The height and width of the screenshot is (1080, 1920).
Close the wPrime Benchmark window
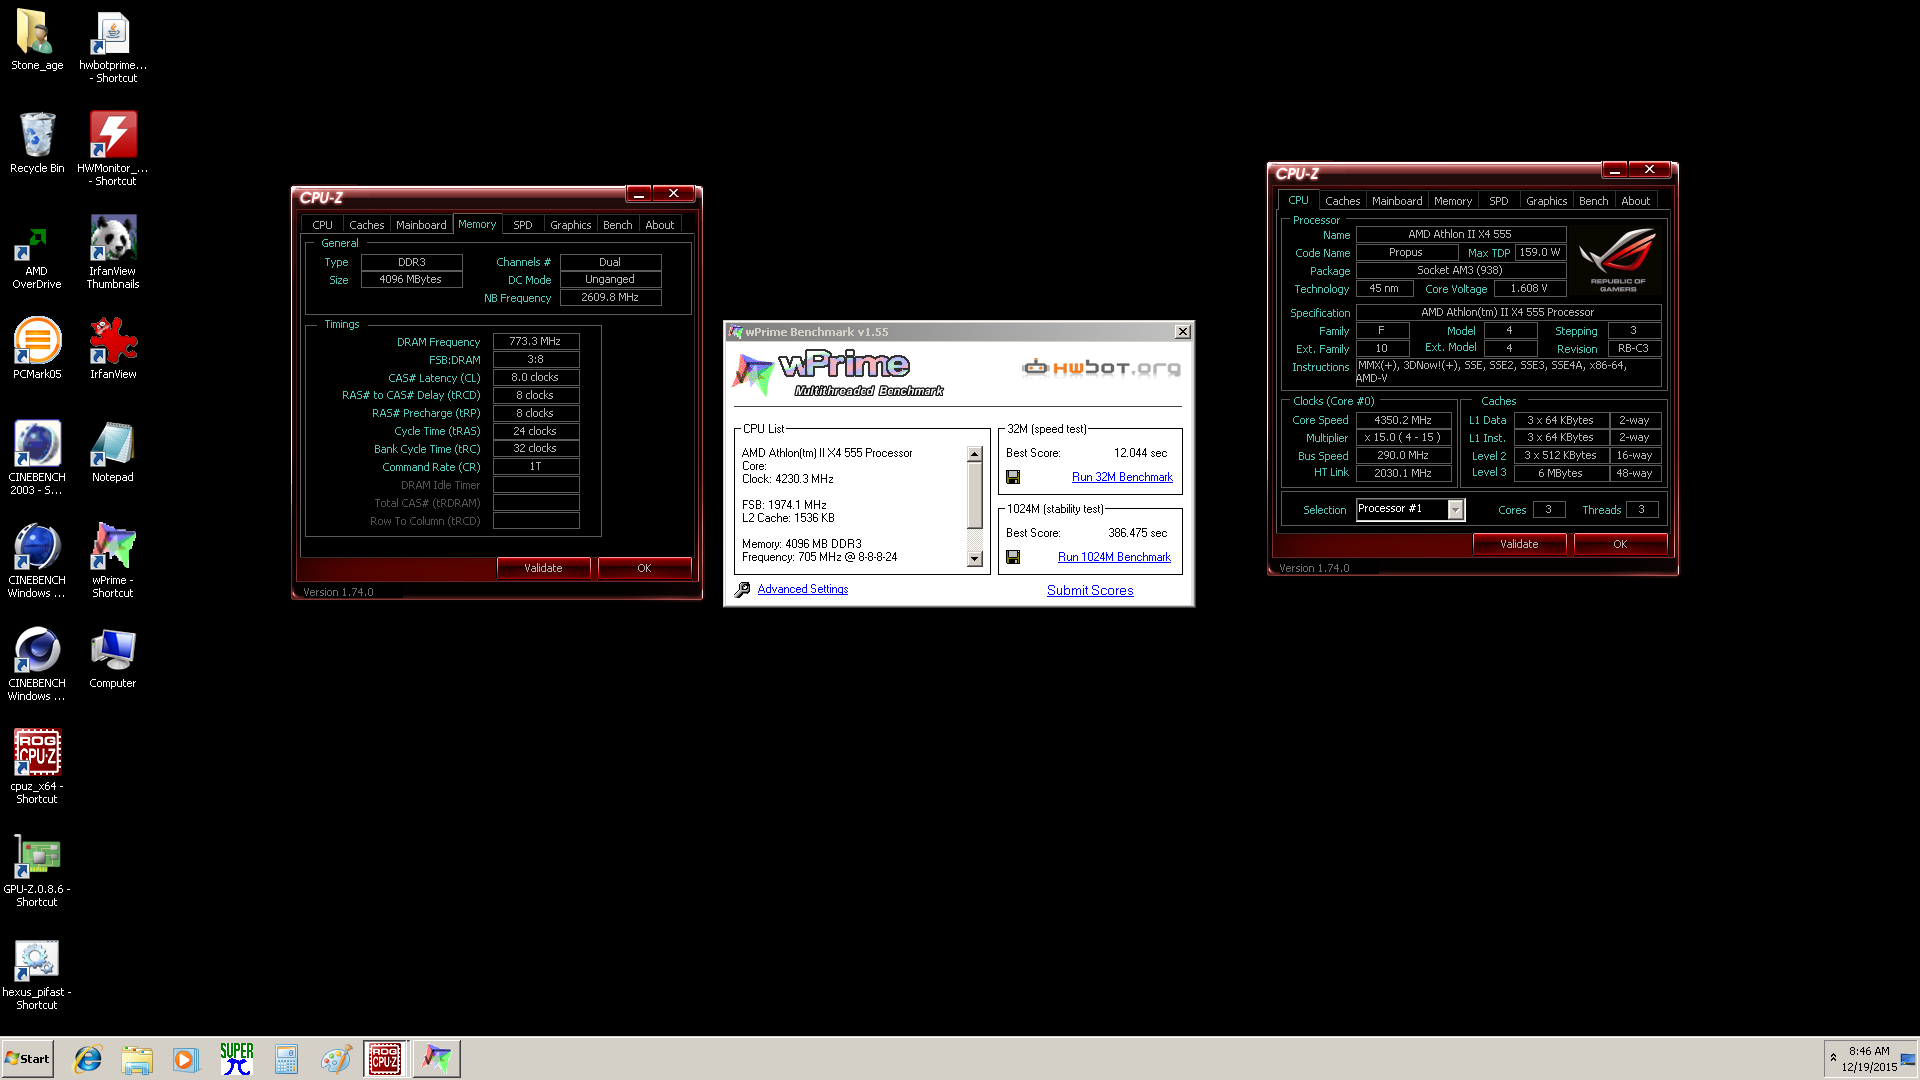pos(1182,332)
